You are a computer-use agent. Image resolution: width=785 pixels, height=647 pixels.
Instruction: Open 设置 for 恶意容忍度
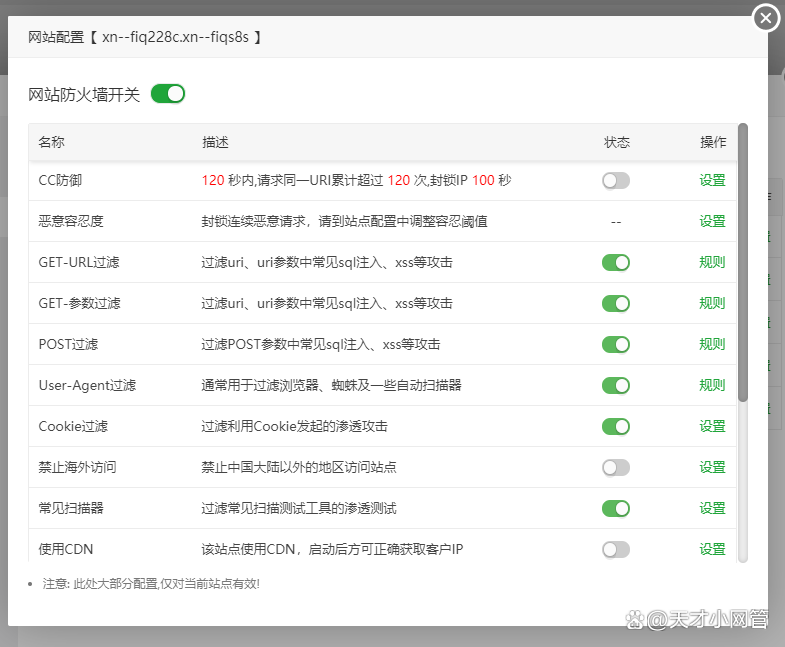712,222
